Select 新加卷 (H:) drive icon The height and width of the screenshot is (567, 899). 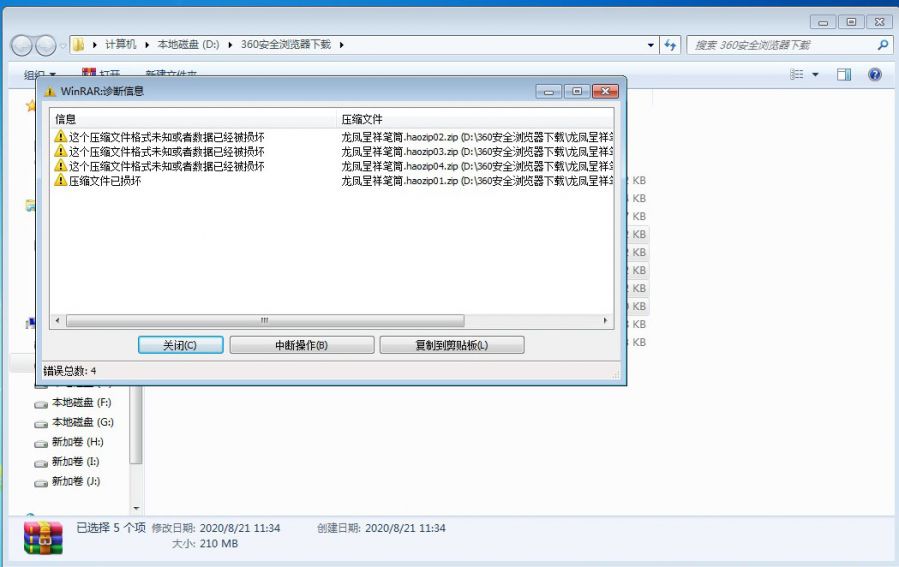41,443
